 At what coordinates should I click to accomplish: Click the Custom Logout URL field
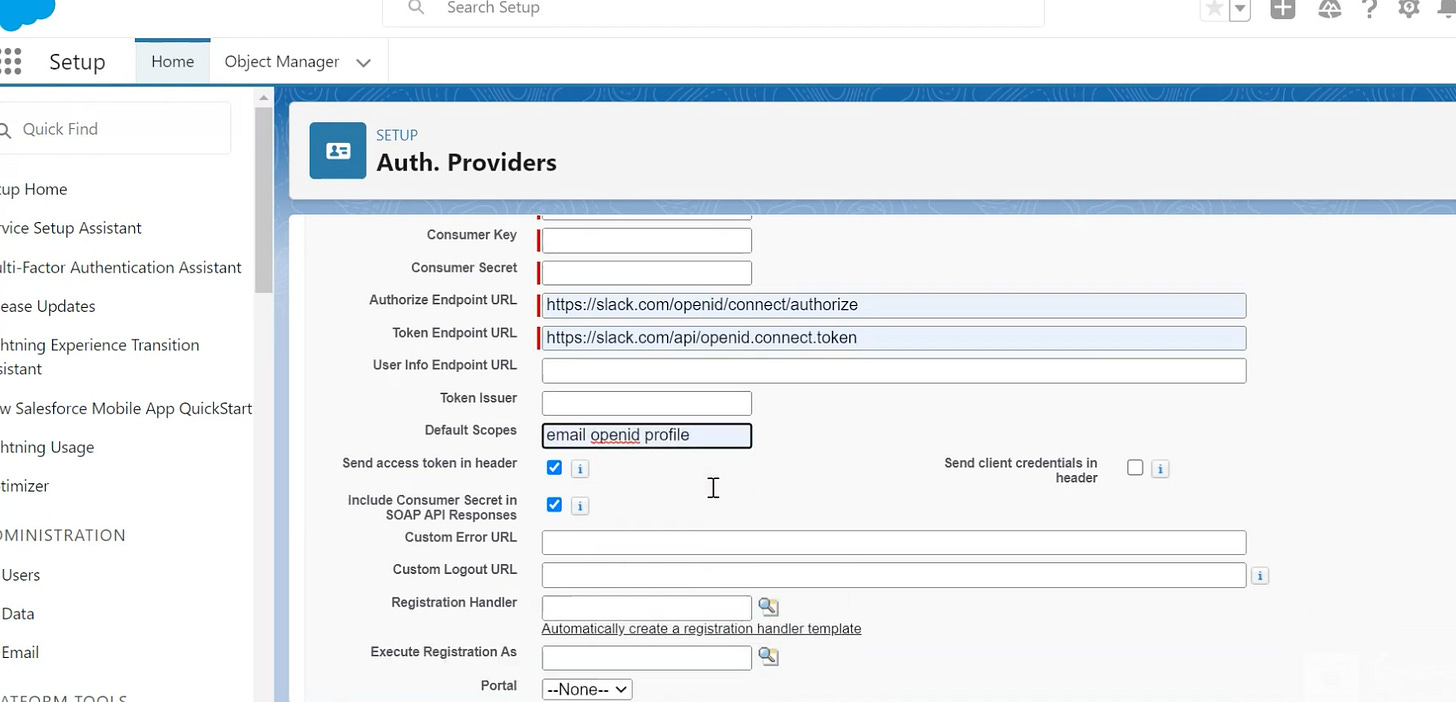(894, 575)
